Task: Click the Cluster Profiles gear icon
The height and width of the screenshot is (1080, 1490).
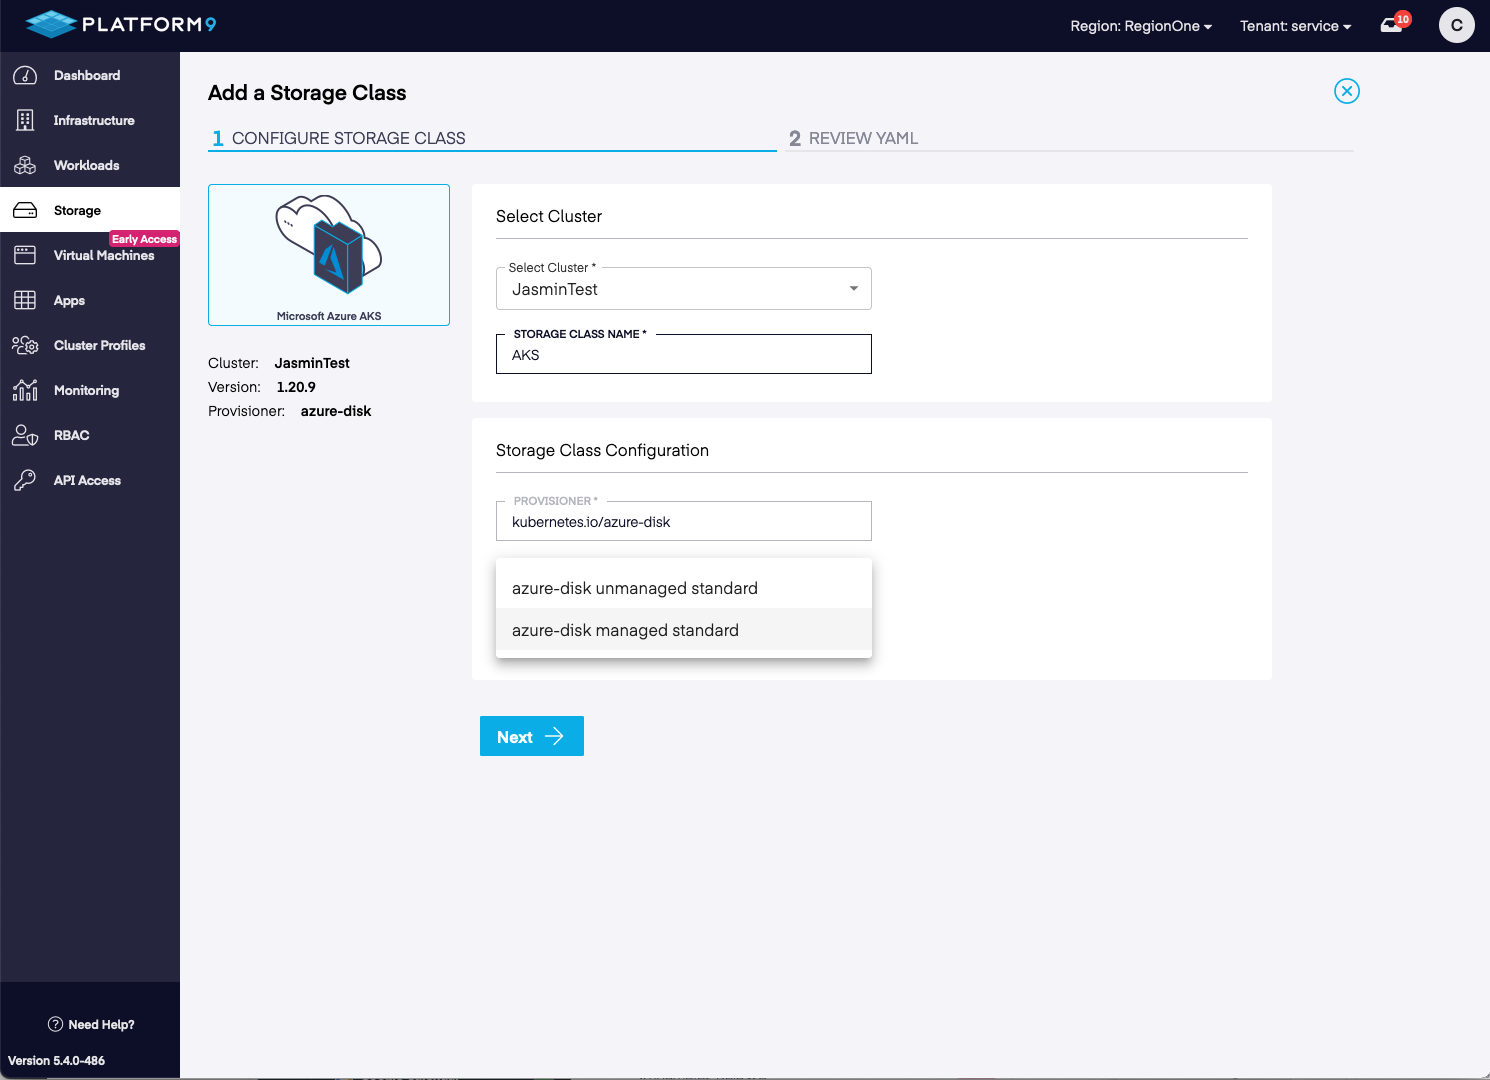Action: [x=25, y=346]
